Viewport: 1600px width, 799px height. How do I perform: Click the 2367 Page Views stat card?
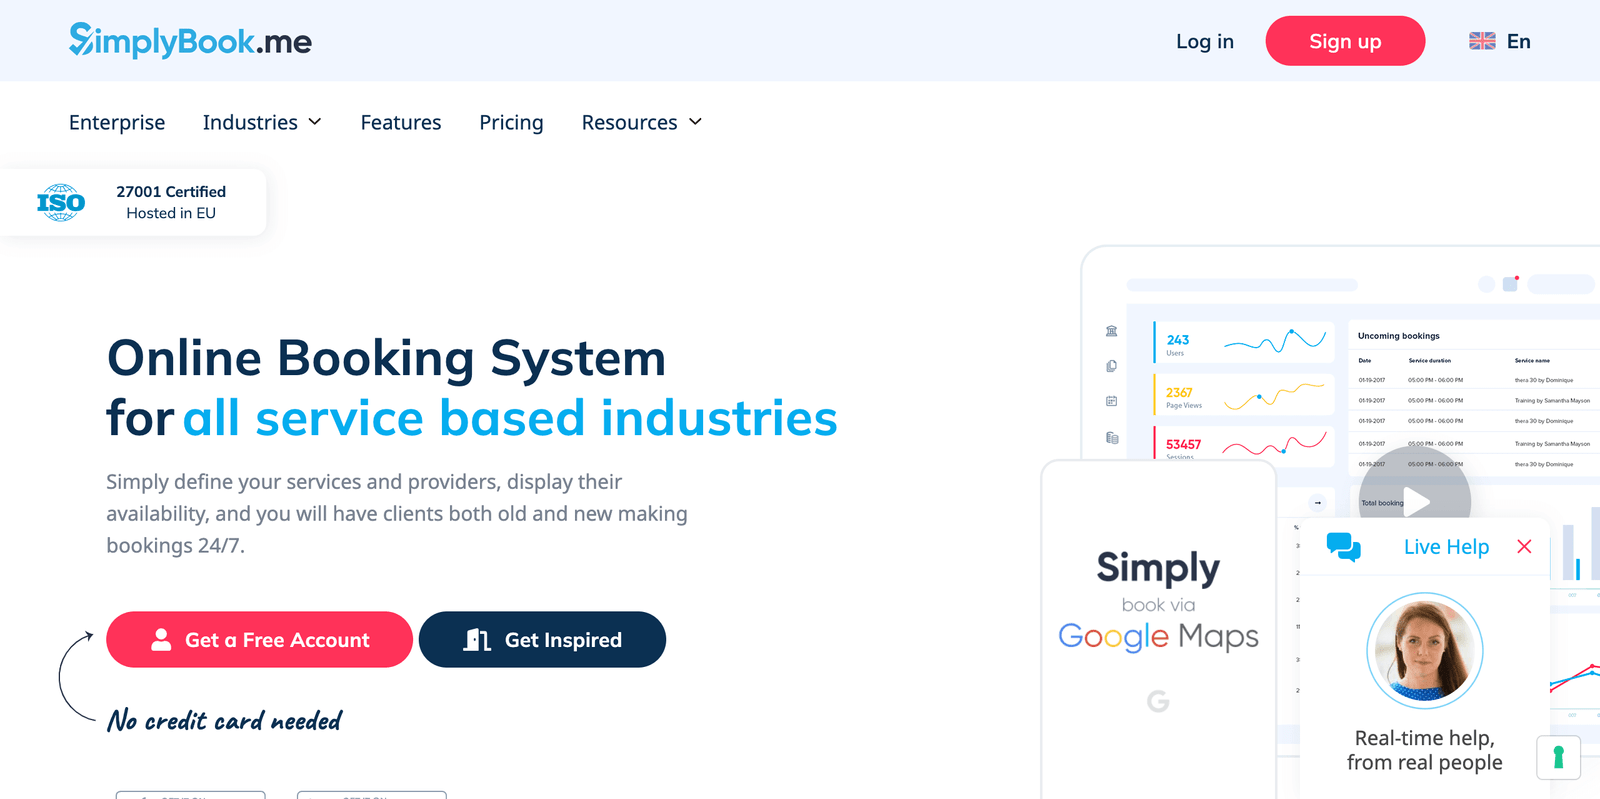tap(1244, 394)
